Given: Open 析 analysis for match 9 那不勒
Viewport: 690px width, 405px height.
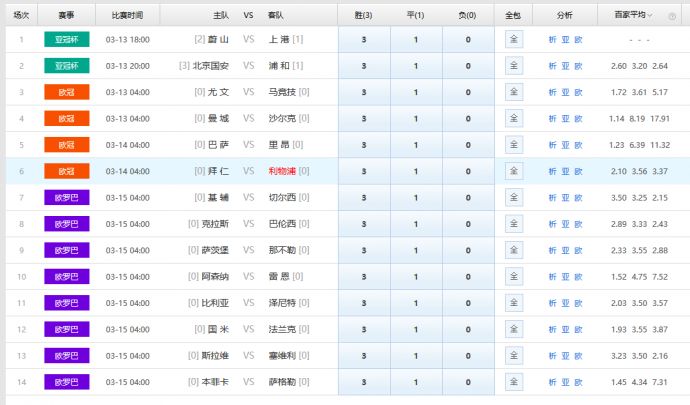Looking at the screenshot, I should [552, 250].
